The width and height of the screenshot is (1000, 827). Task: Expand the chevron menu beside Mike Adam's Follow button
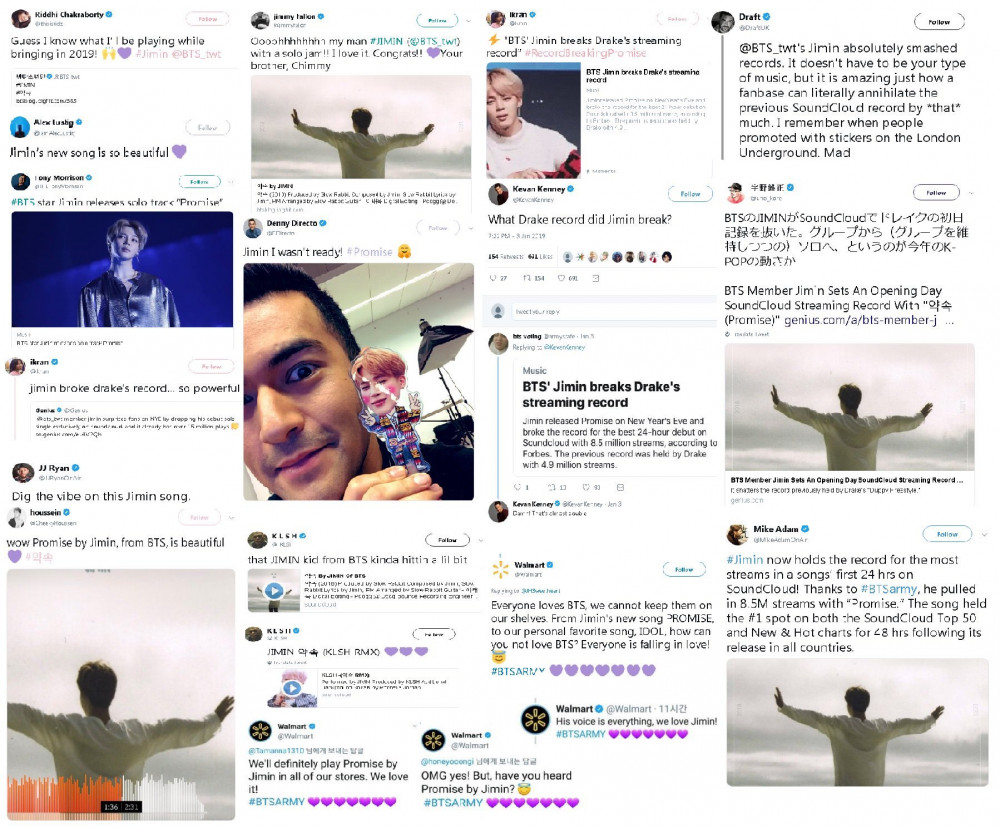[984, 534]
